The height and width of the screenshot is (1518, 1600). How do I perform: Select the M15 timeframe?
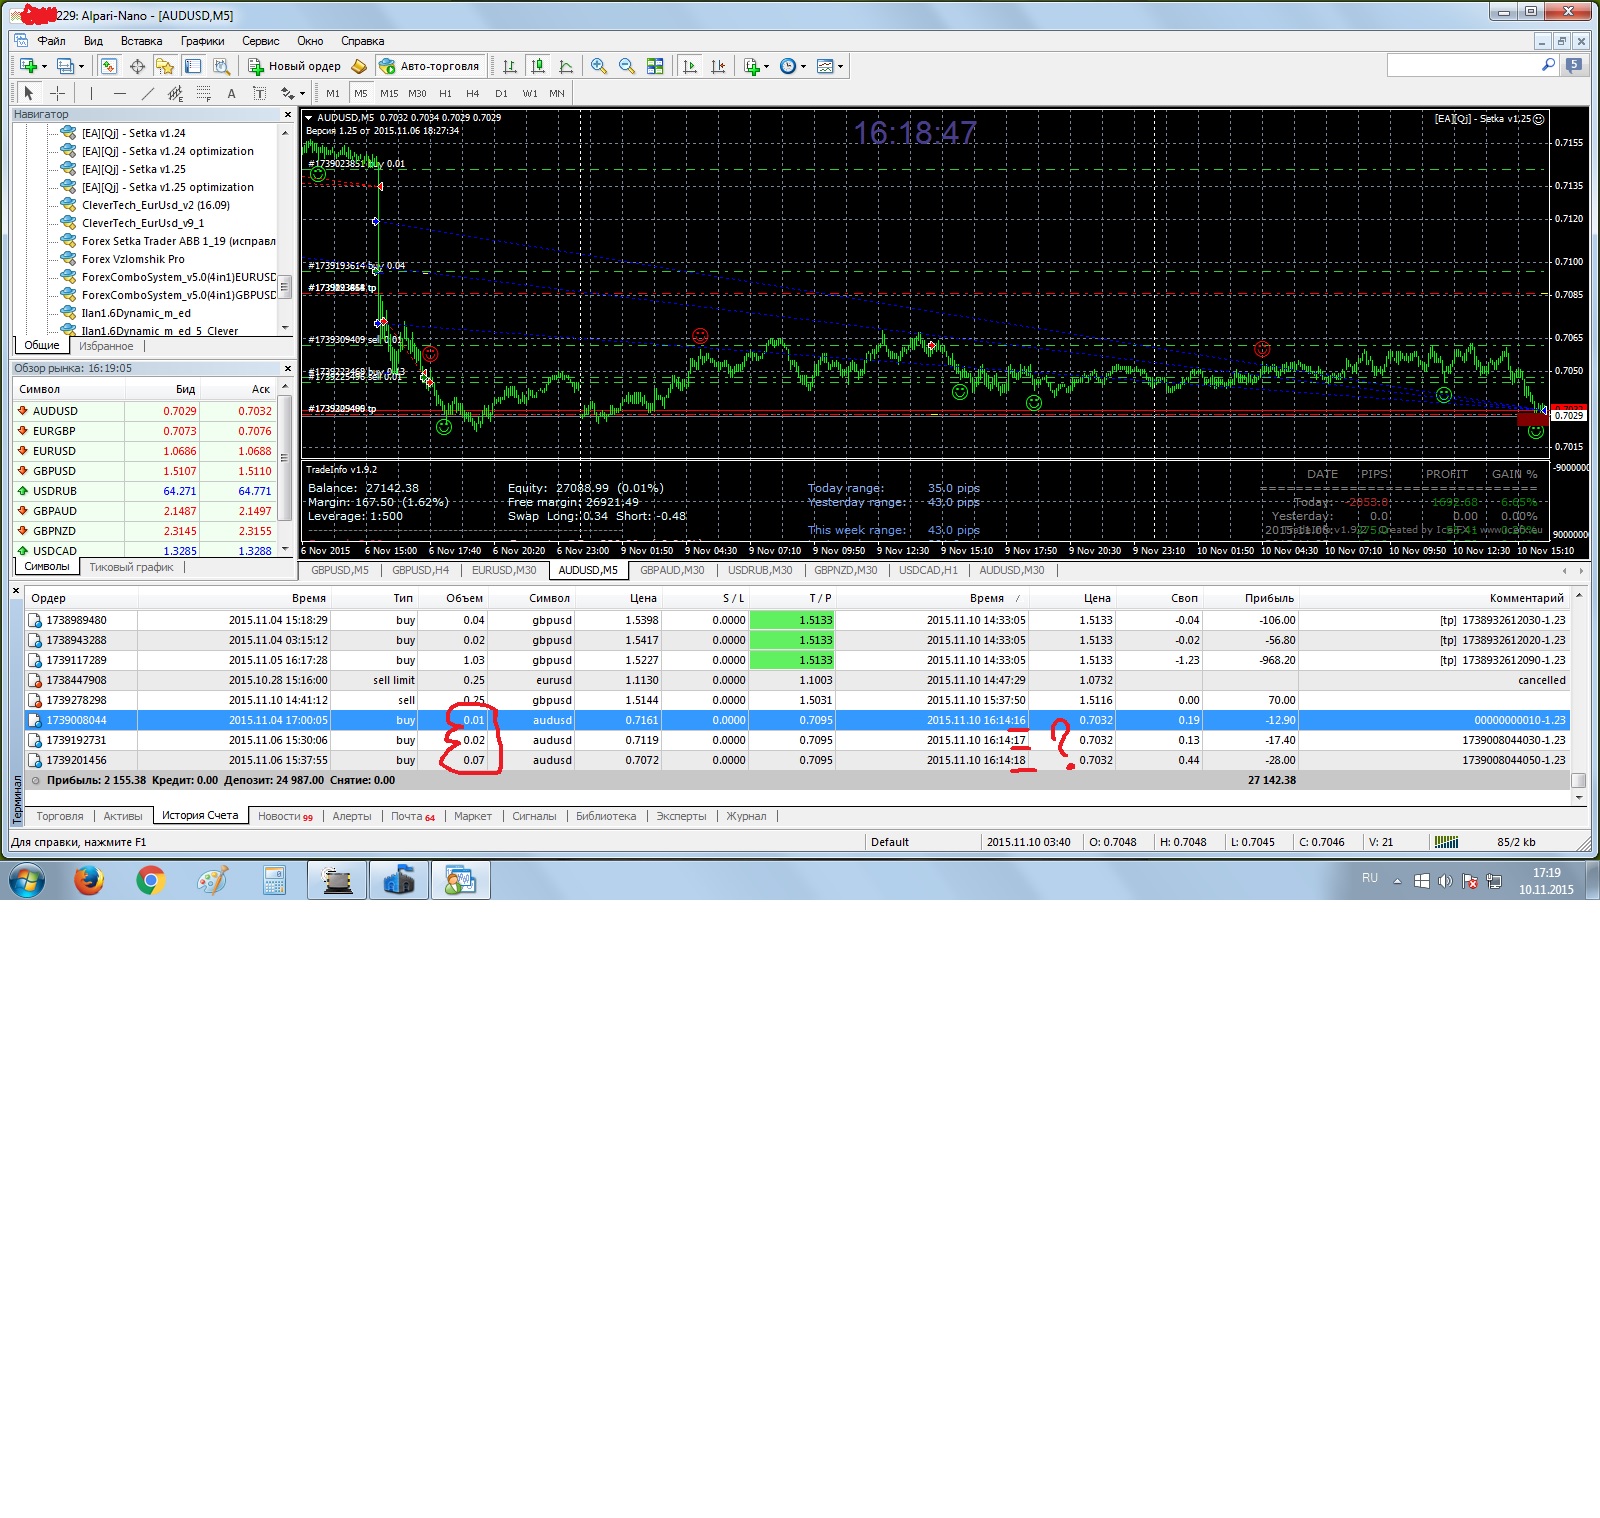[389, 93]
